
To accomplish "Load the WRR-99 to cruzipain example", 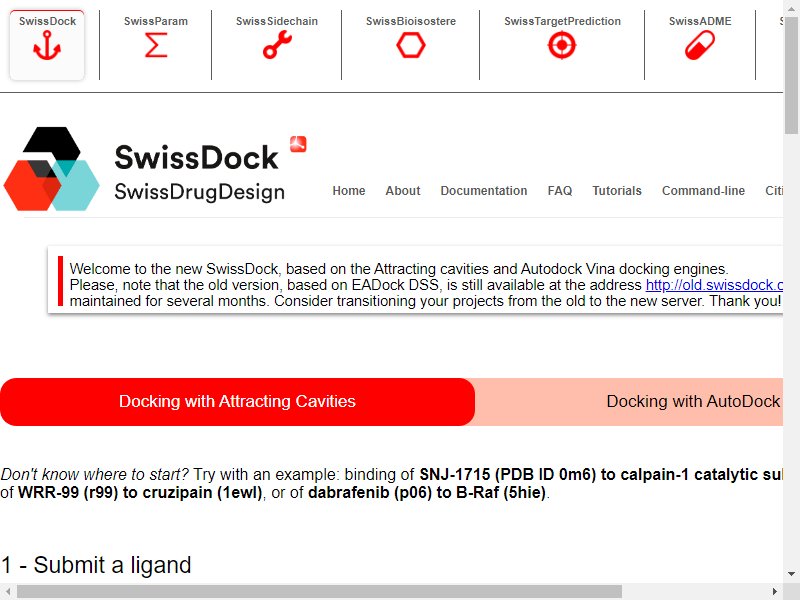I will point(140,493).
